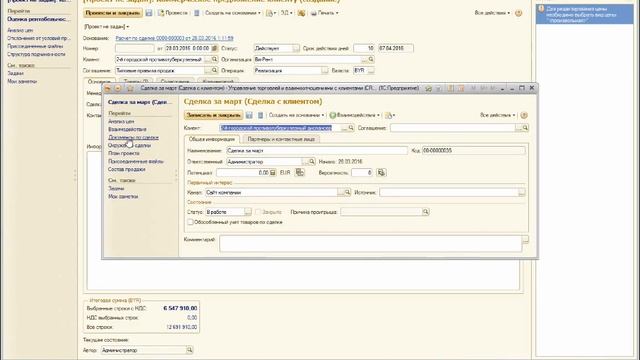Switch to Партнеры и контактные лица tab
Viewport: 640px width, 360px height.
tap(281, 139)
